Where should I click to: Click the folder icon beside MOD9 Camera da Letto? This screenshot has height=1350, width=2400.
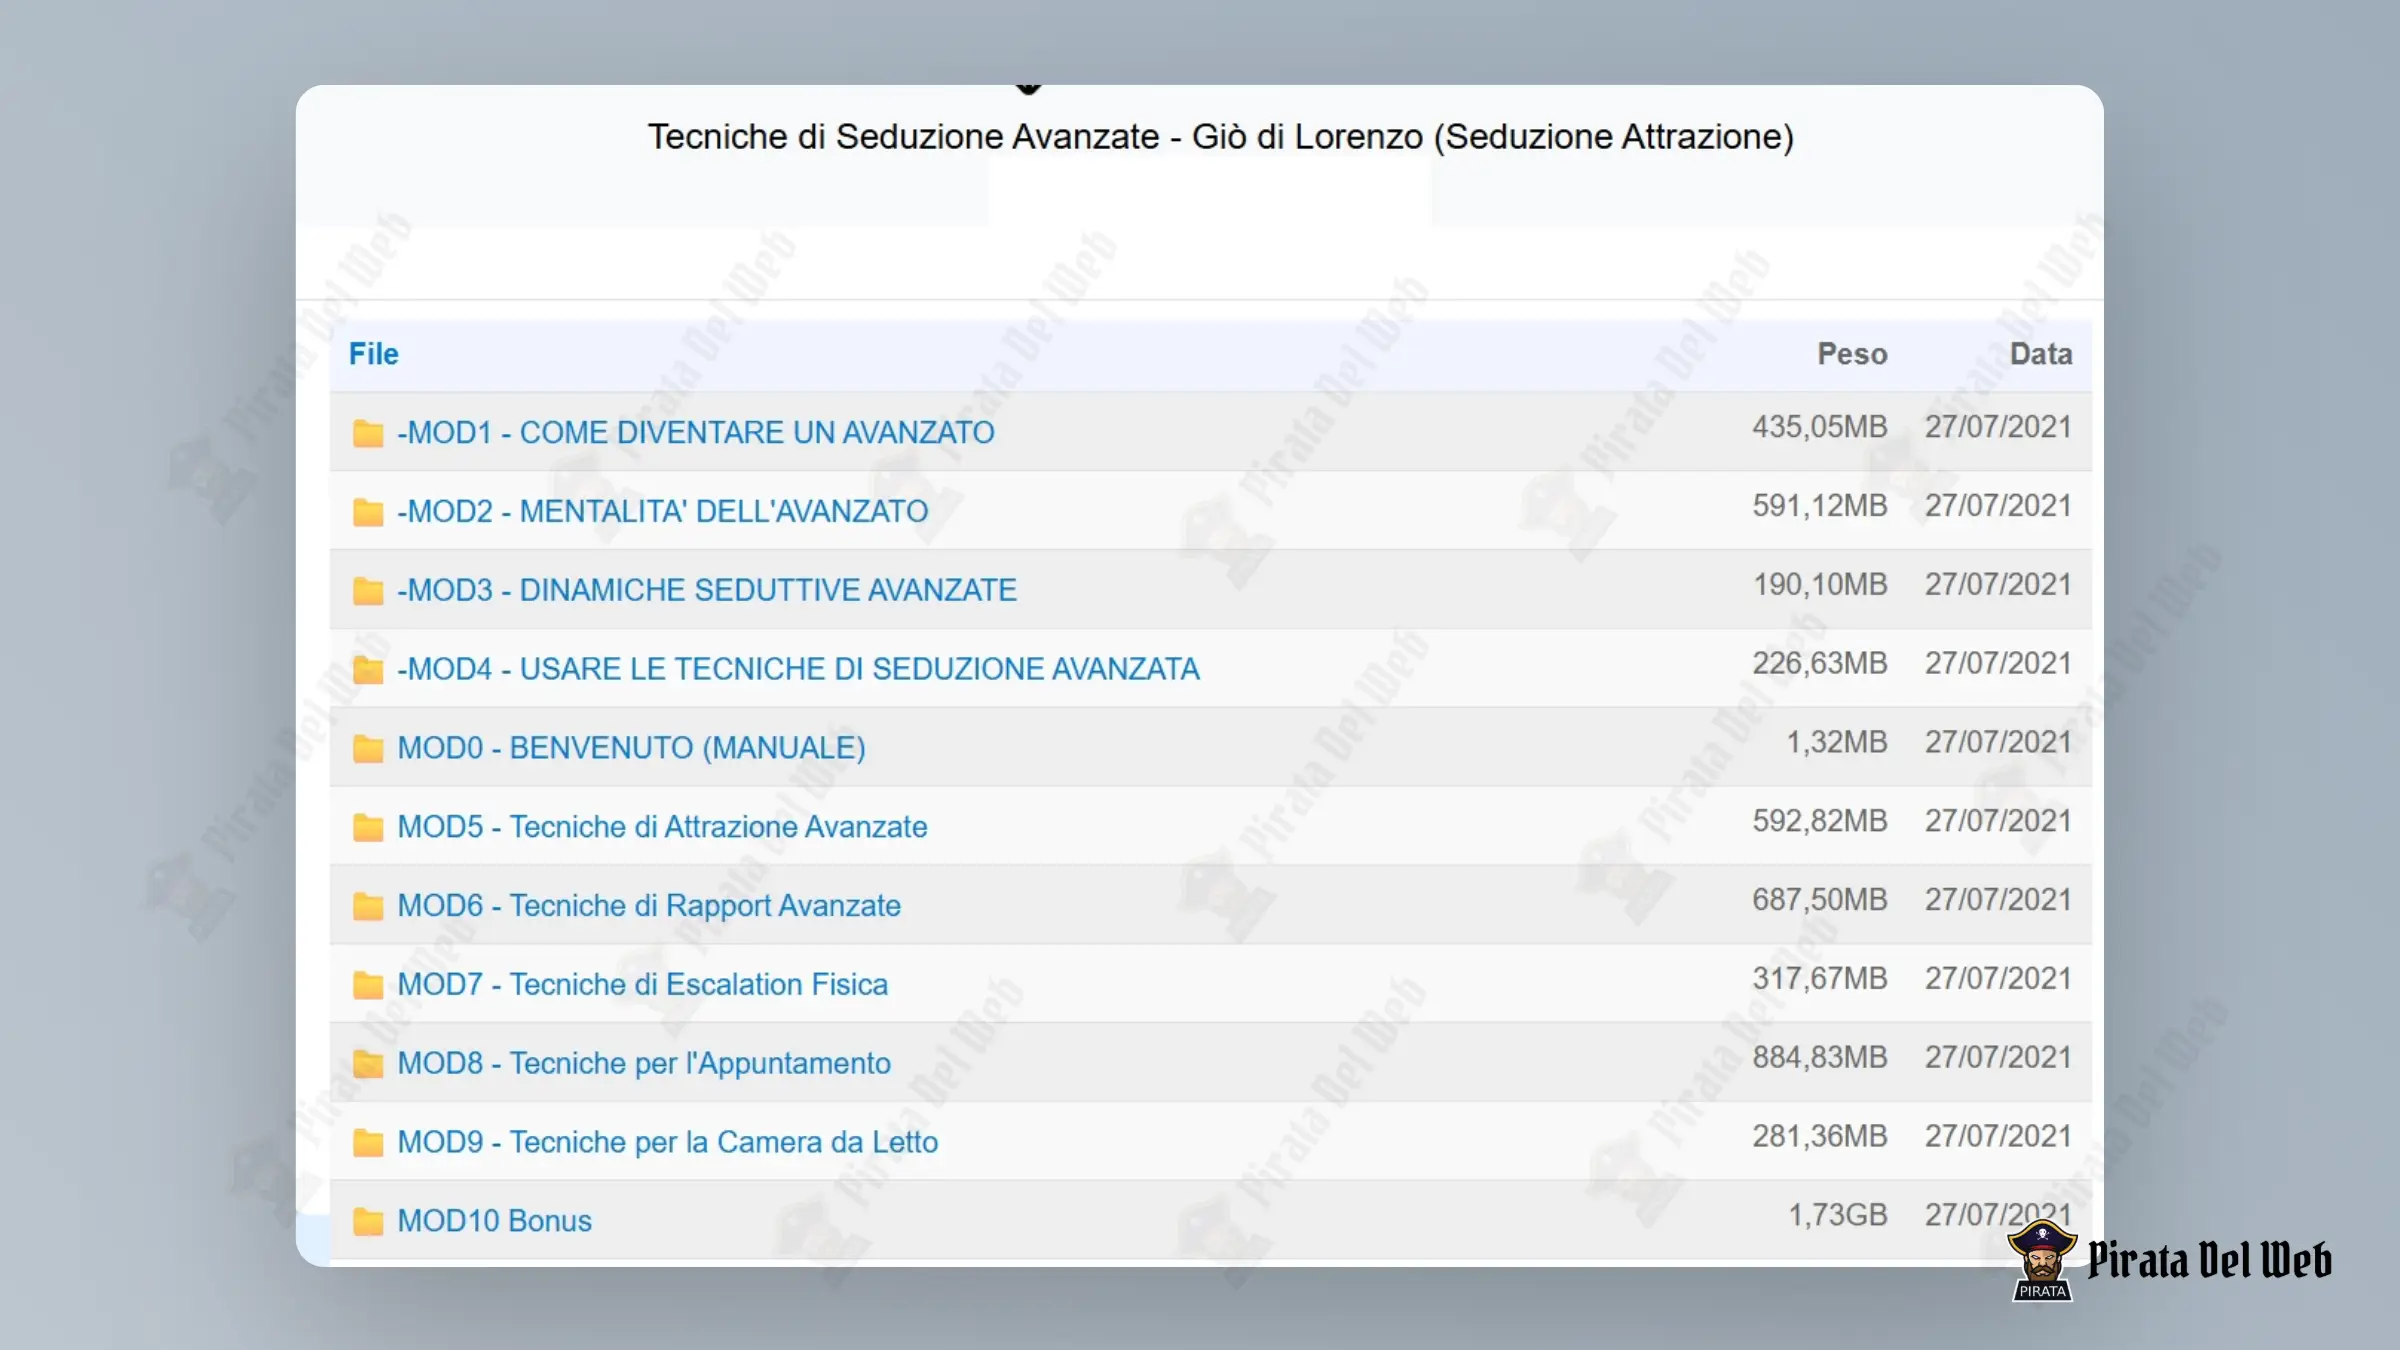(368, 1142)
